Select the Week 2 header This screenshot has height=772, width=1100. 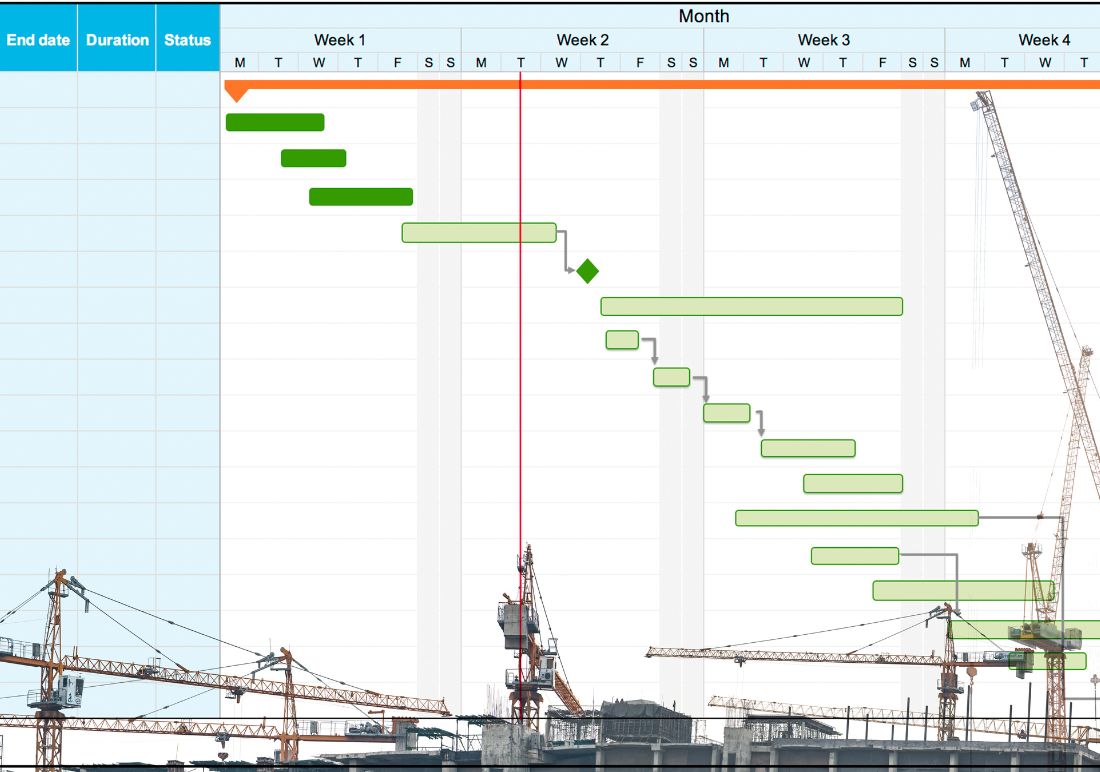582,41
